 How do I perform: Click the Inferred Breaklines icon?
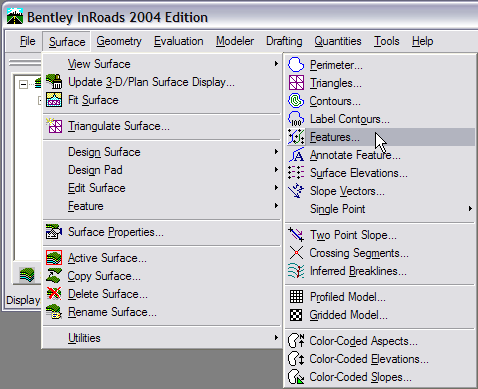click(296, 271)
